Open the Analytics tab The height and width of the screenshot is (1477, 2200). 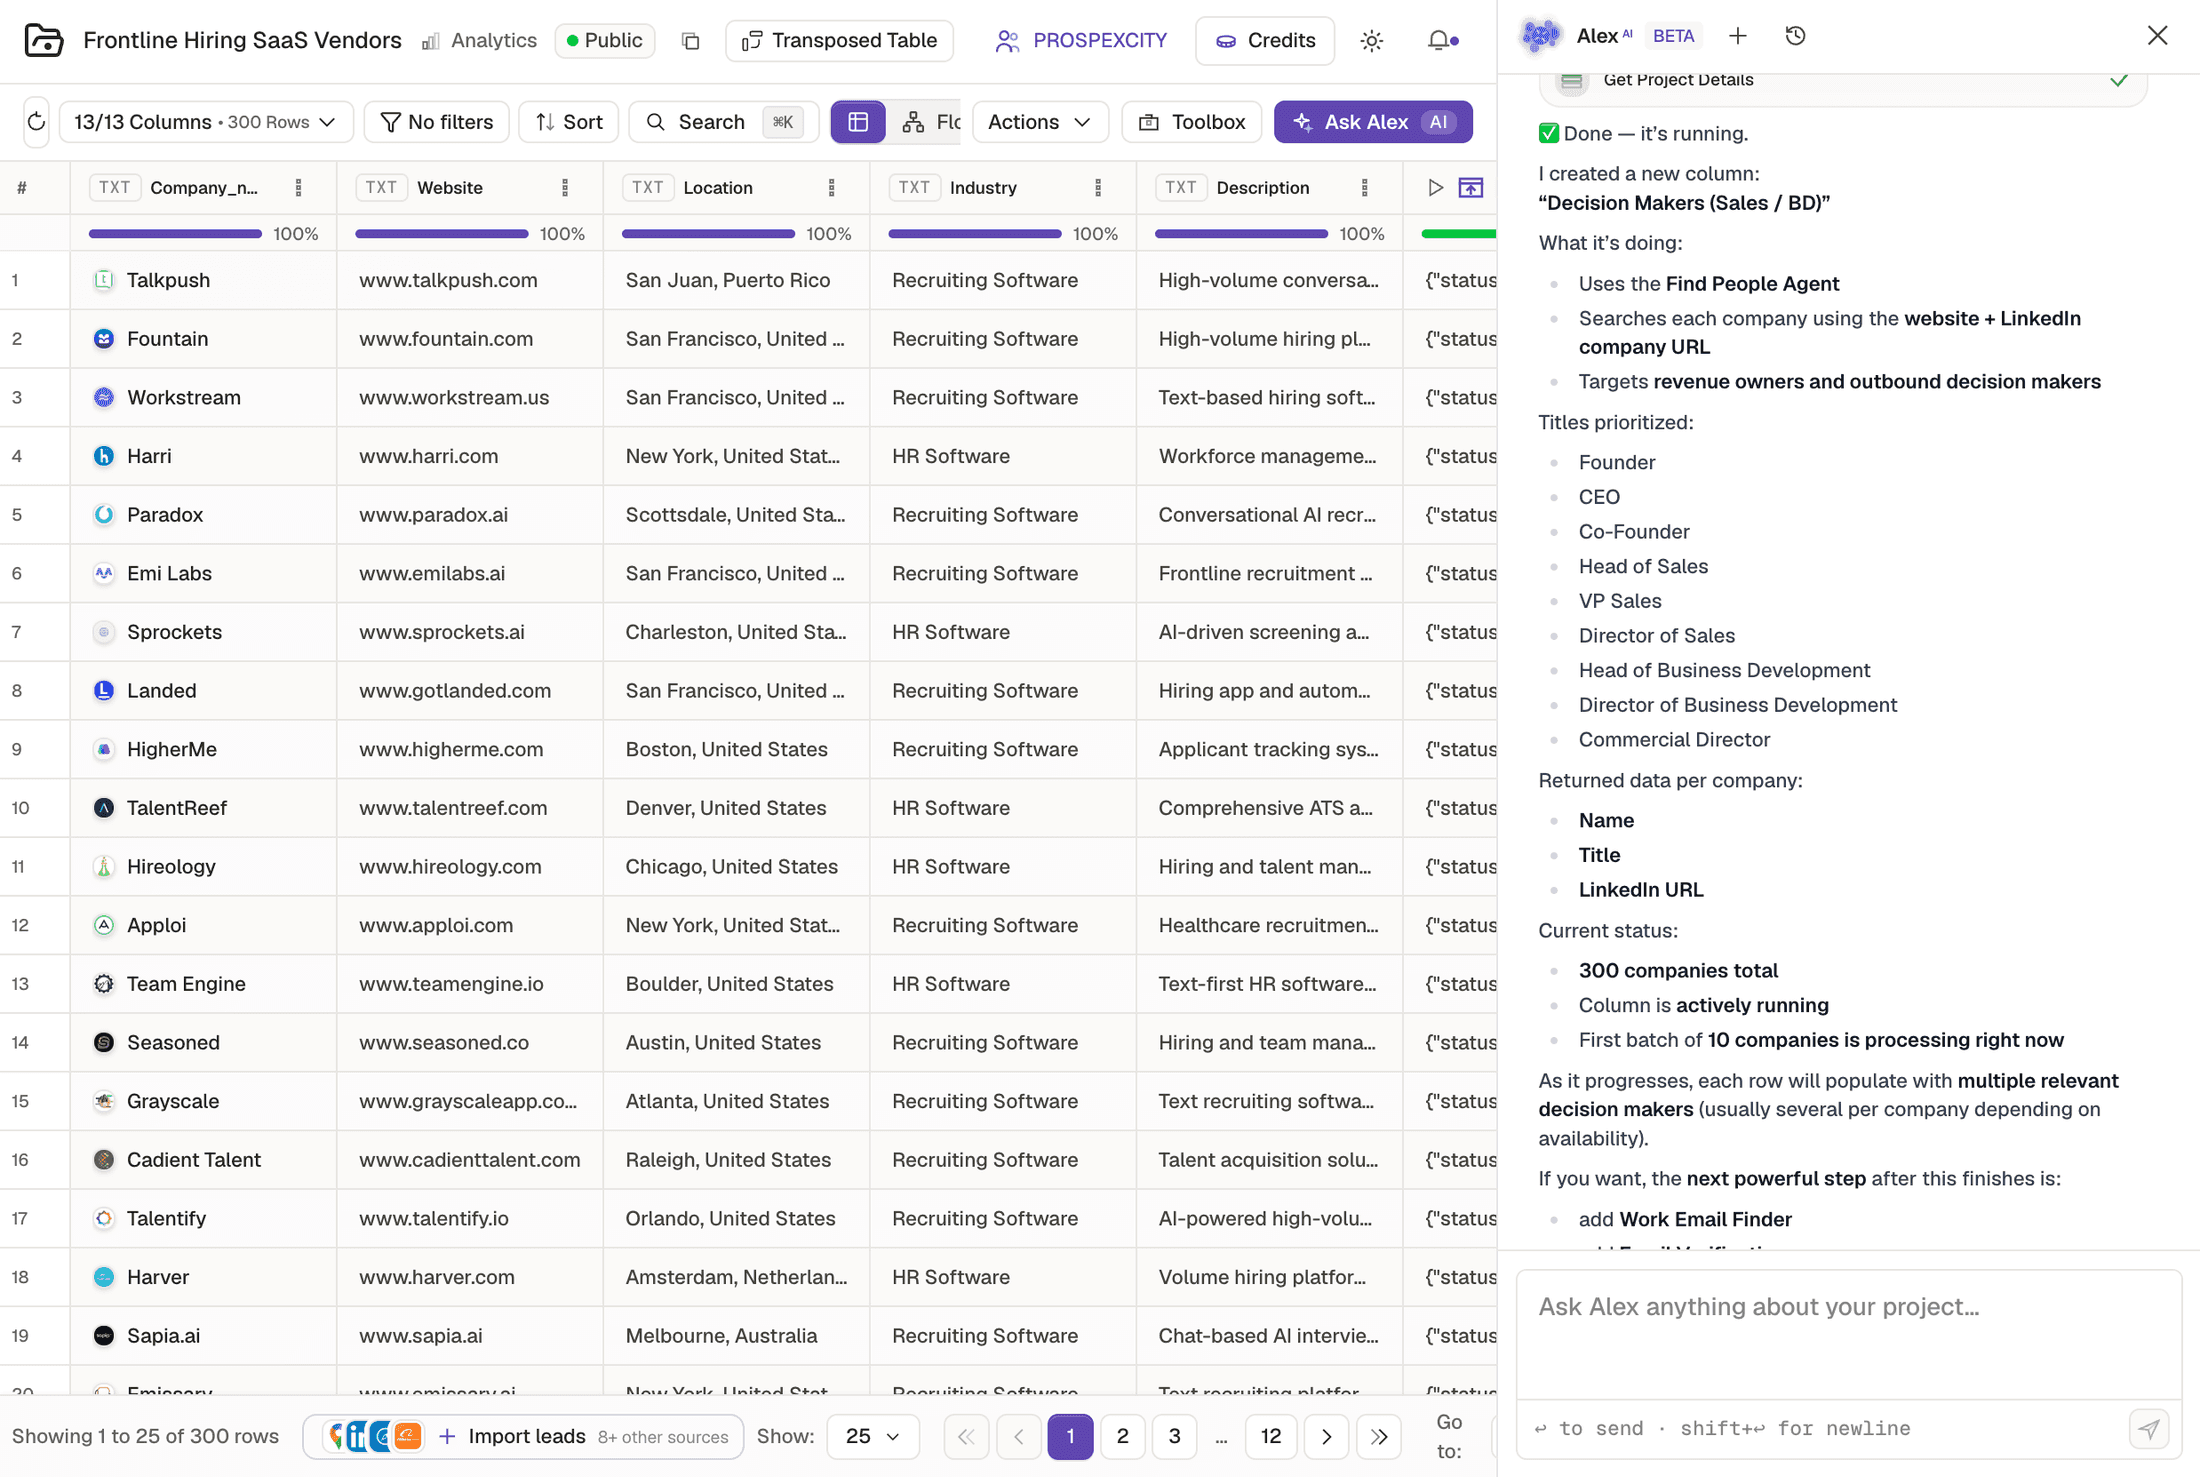[x=479, y=41]
